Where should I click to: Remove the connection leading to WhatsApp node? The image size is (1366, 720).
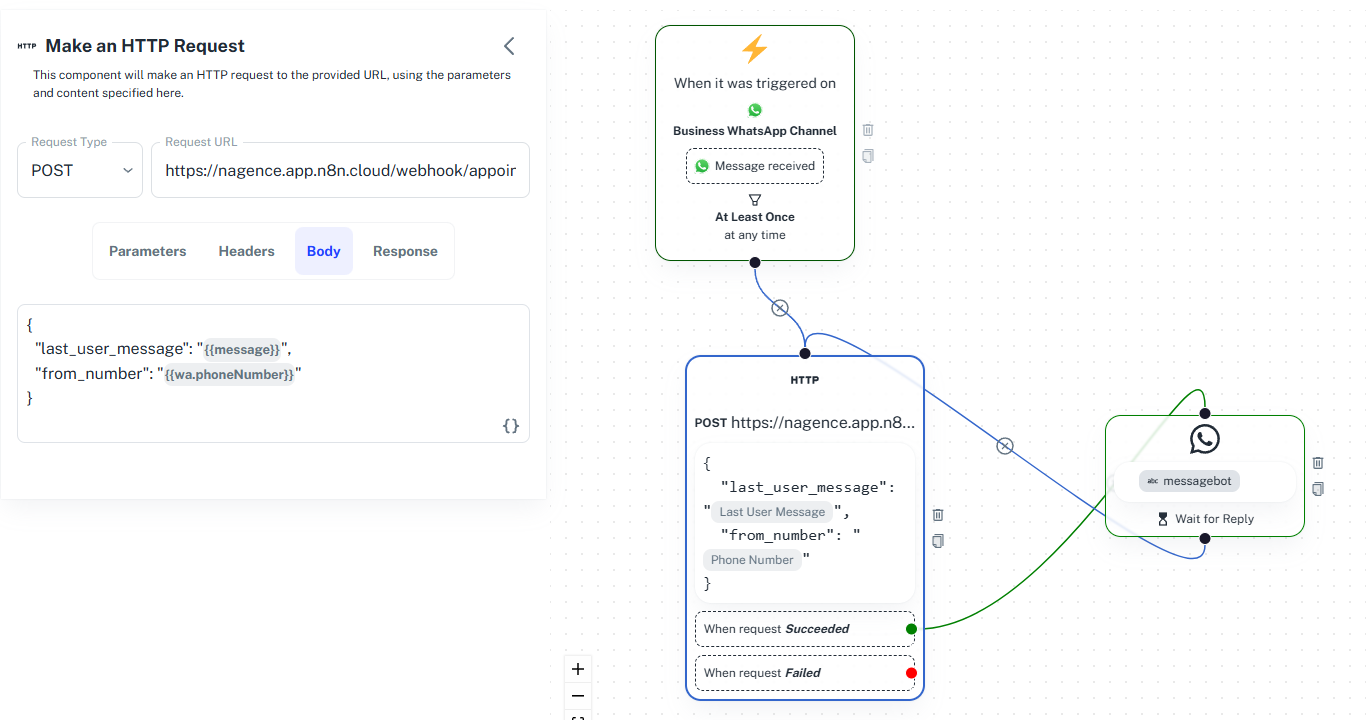(x=1005, y=446)
